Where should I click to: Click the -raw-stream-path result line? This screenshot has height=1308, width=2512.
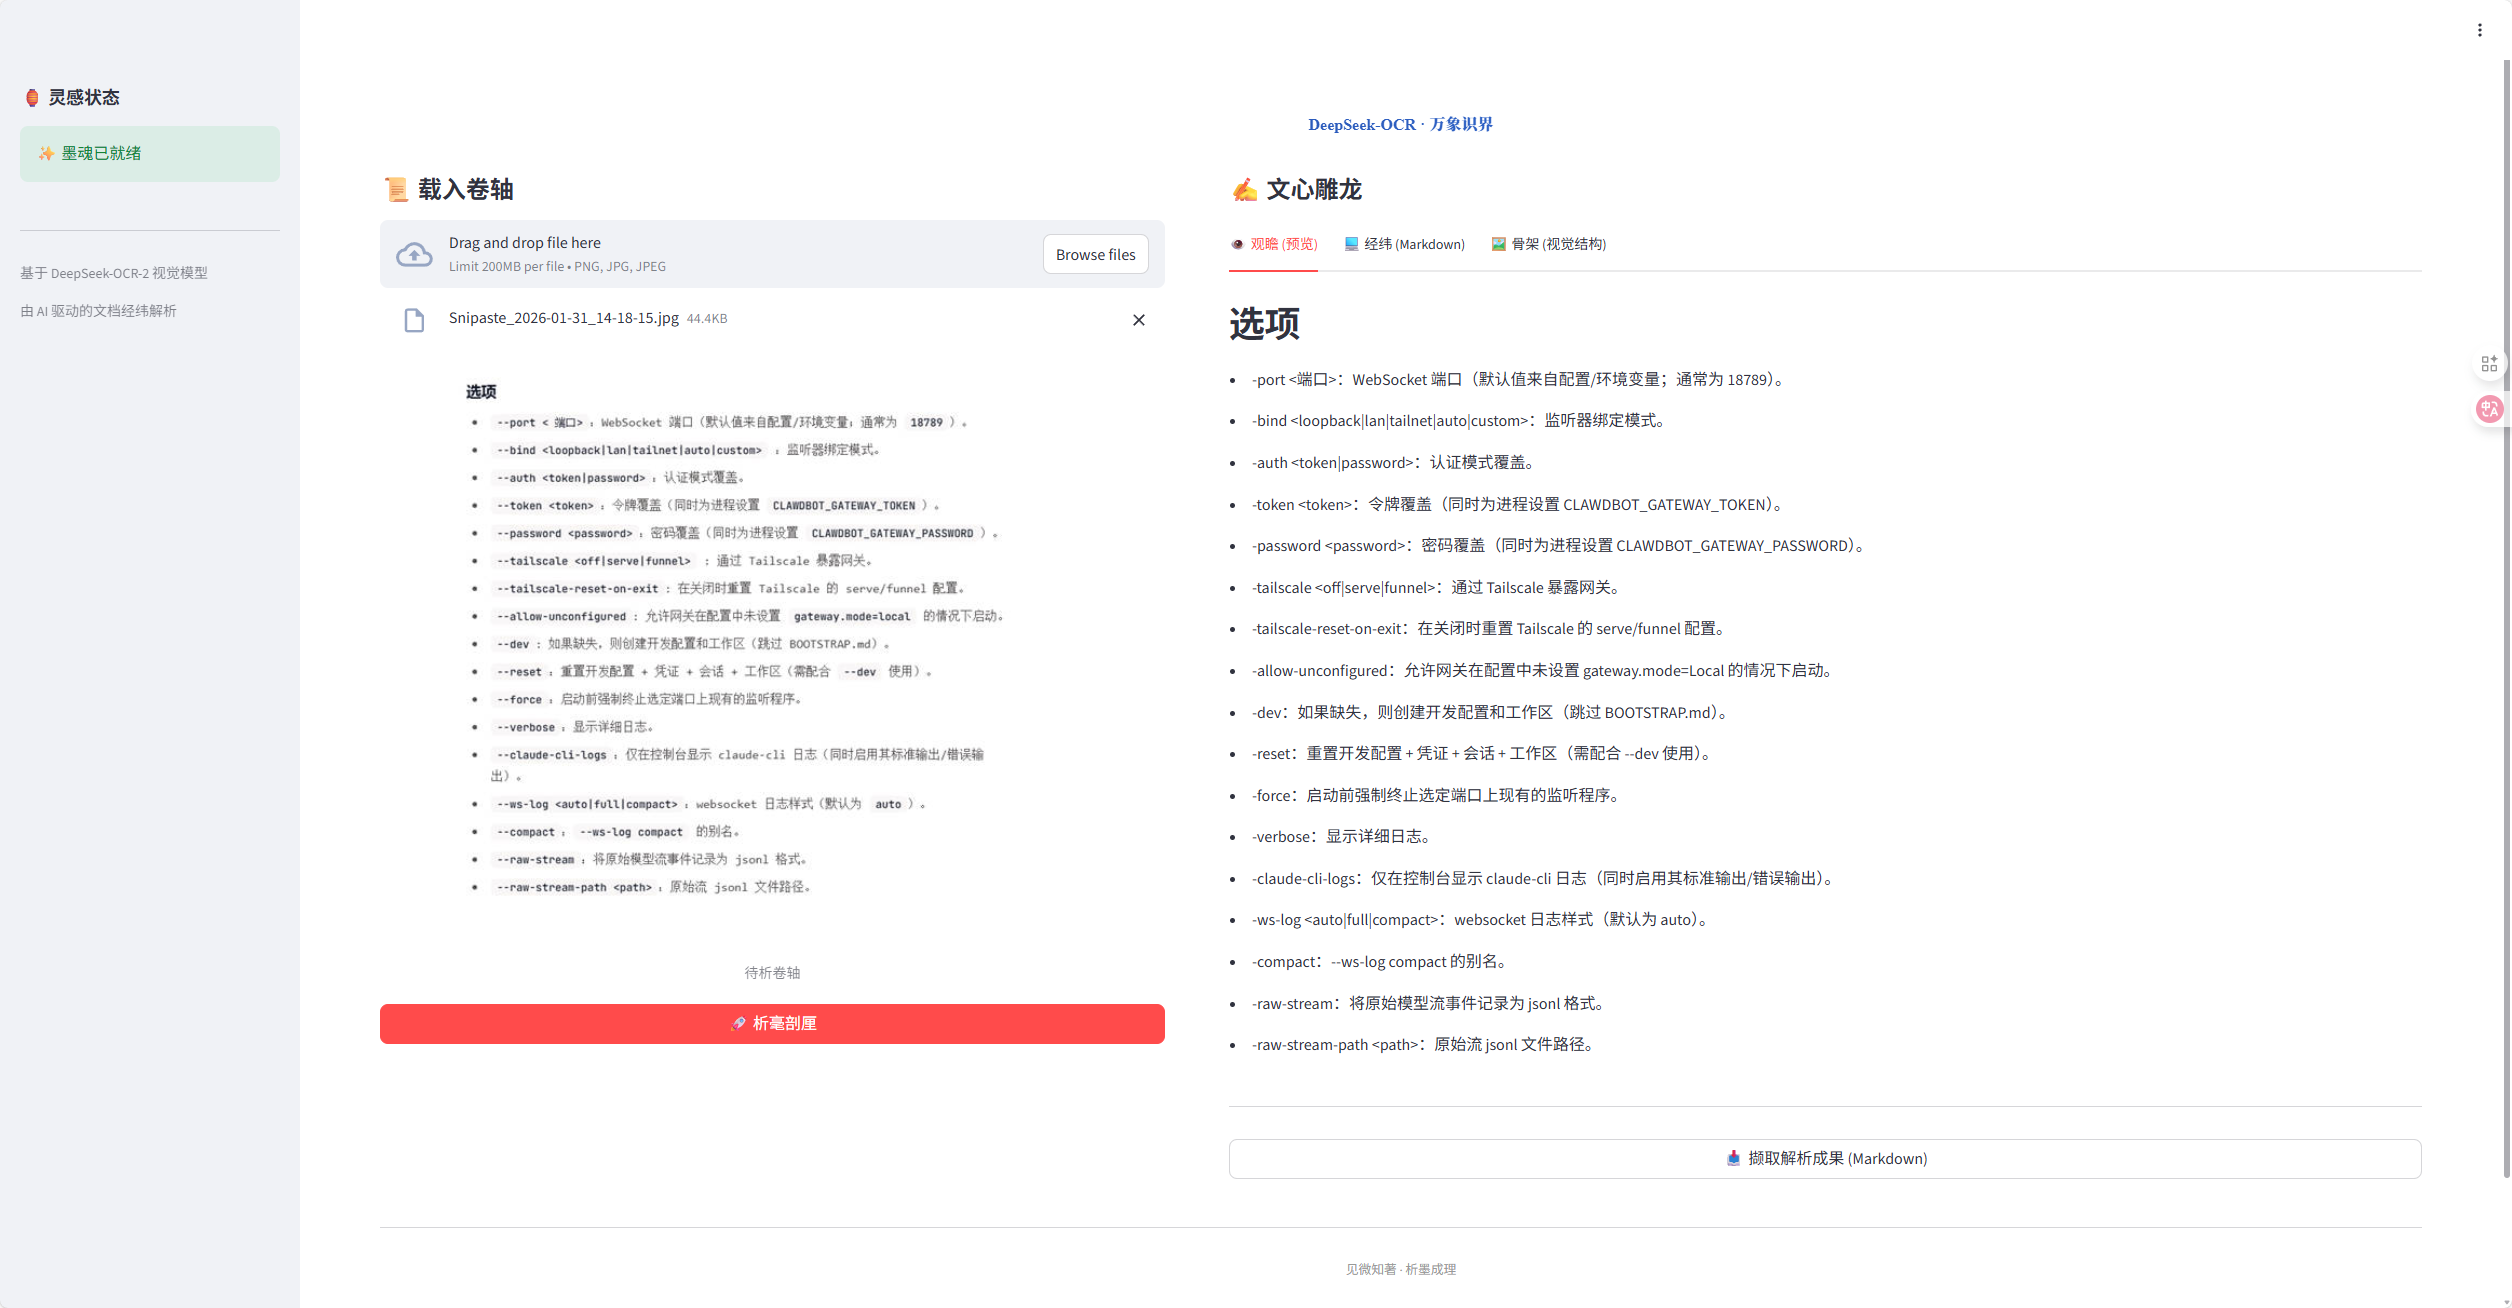pos(1425,1045)
